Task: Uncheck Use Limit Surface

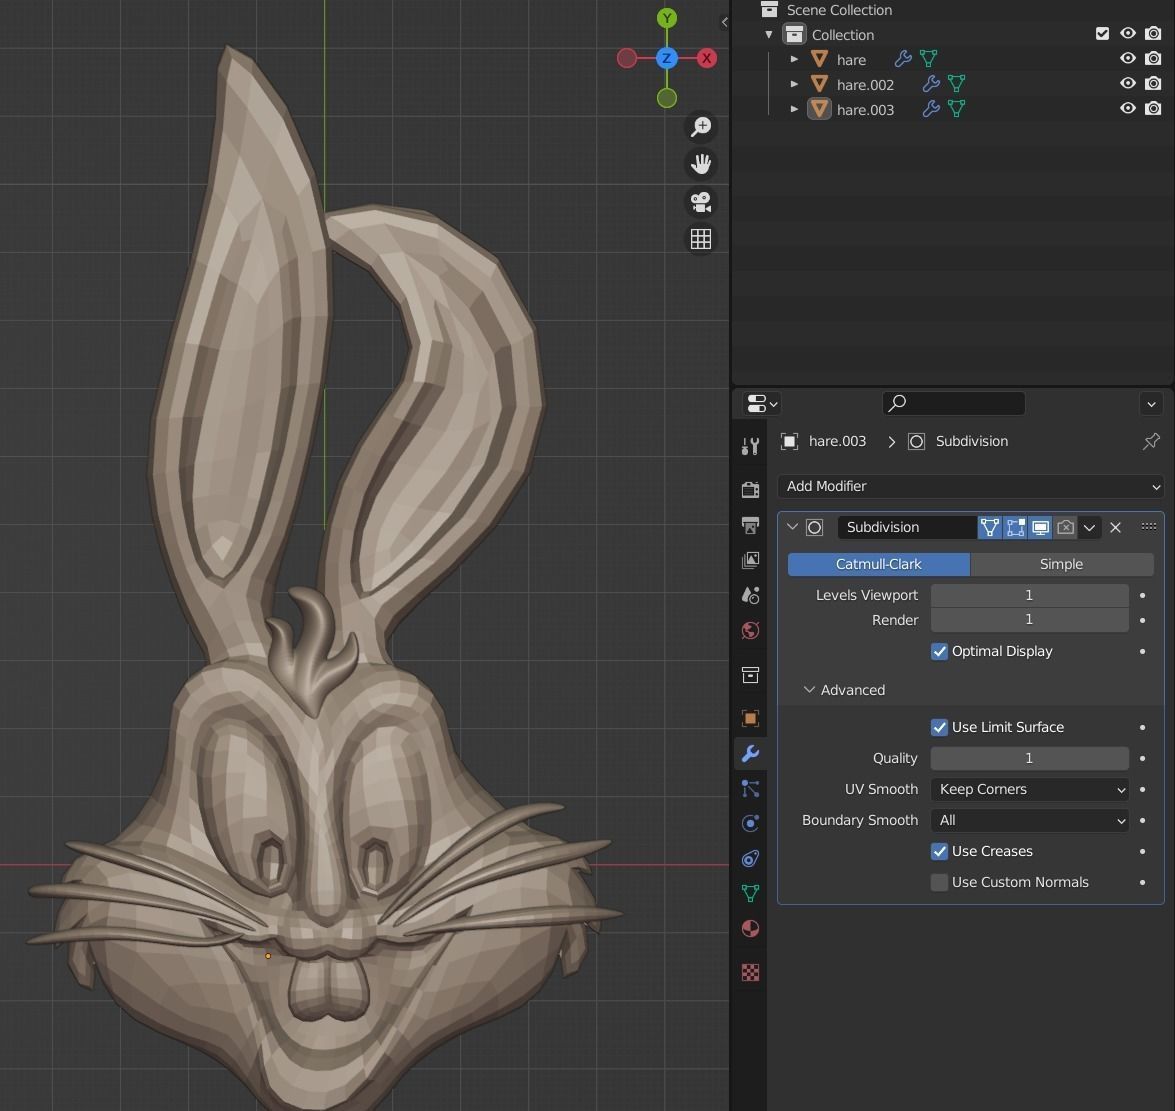Action: tap(939, 727)
